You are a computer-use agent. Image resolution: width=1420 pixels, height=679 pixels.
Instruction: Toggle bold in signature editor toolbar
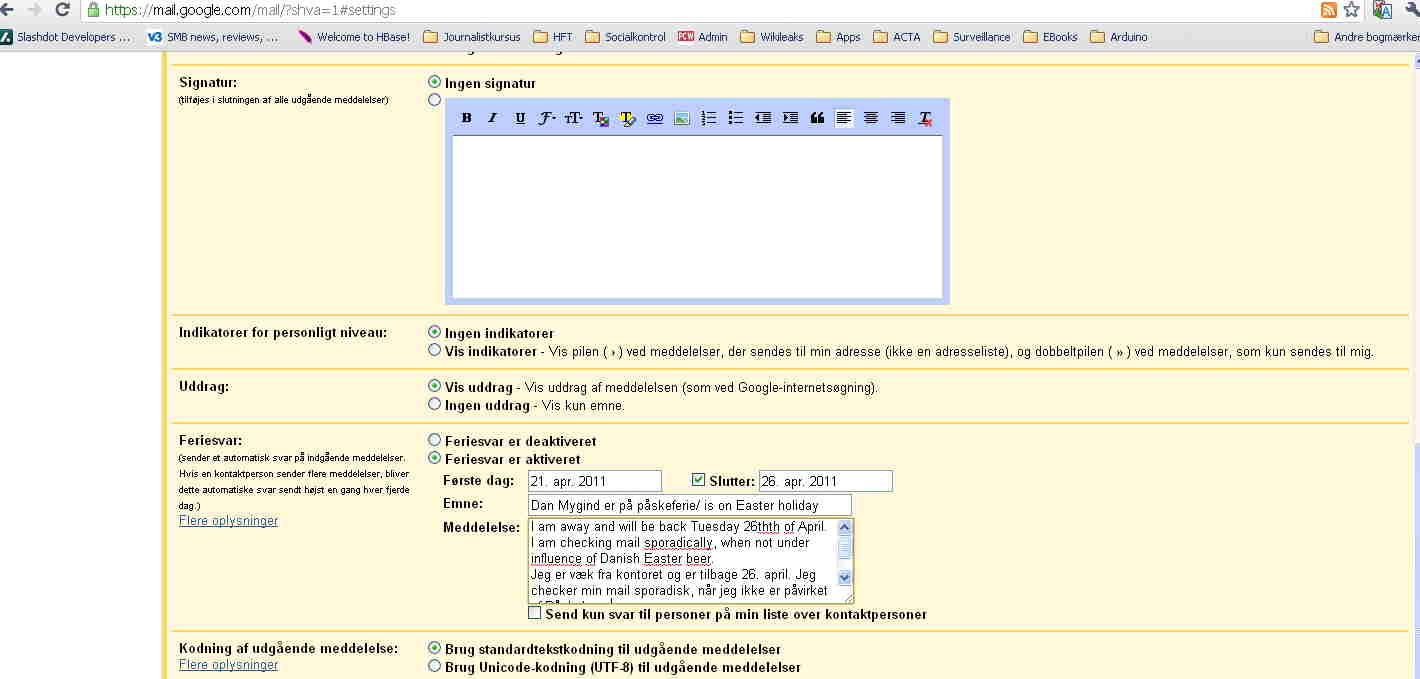[x=466, y=118]
